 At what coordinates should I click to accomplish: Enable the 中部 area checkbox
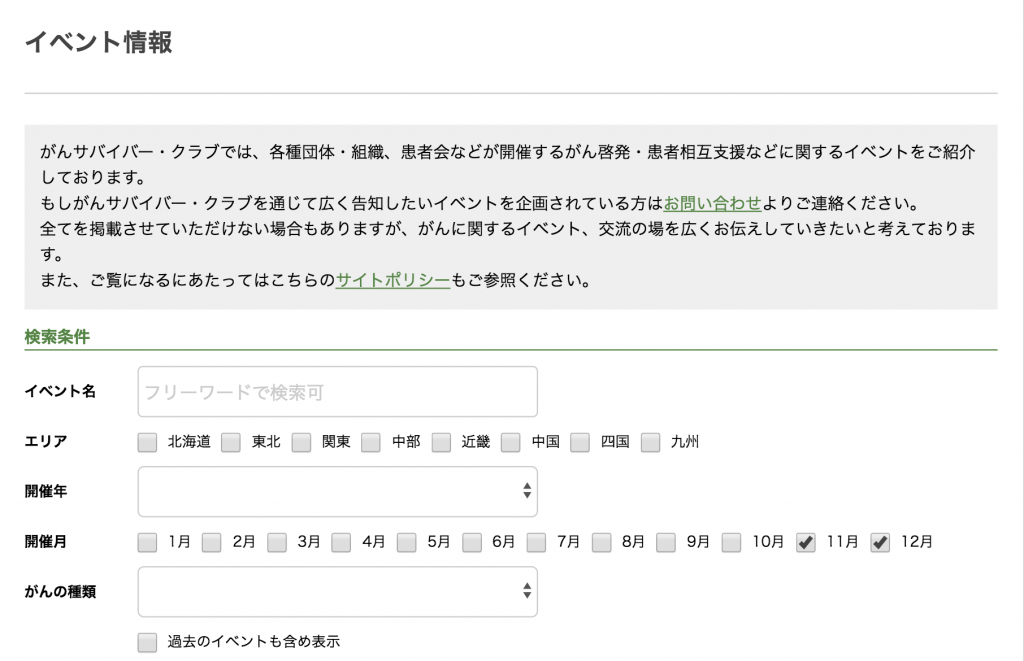point(371,442)
